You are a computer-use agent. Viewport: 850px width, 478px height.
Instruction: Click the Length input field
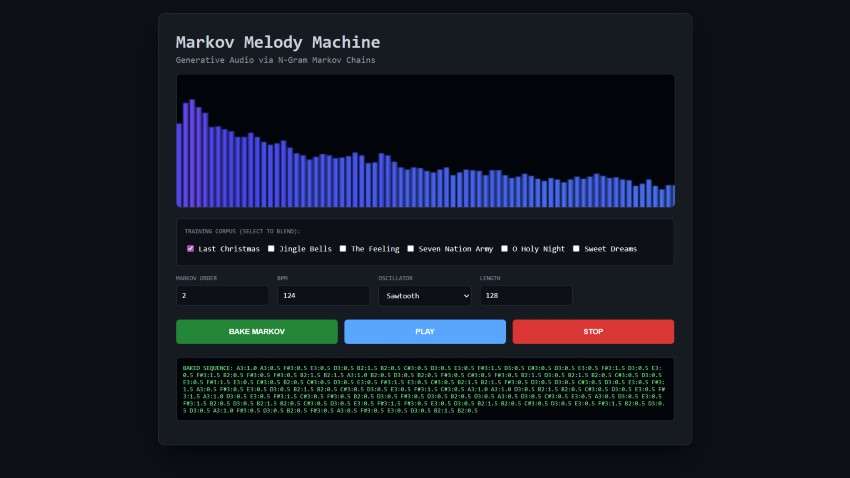[x=526, y=295]
